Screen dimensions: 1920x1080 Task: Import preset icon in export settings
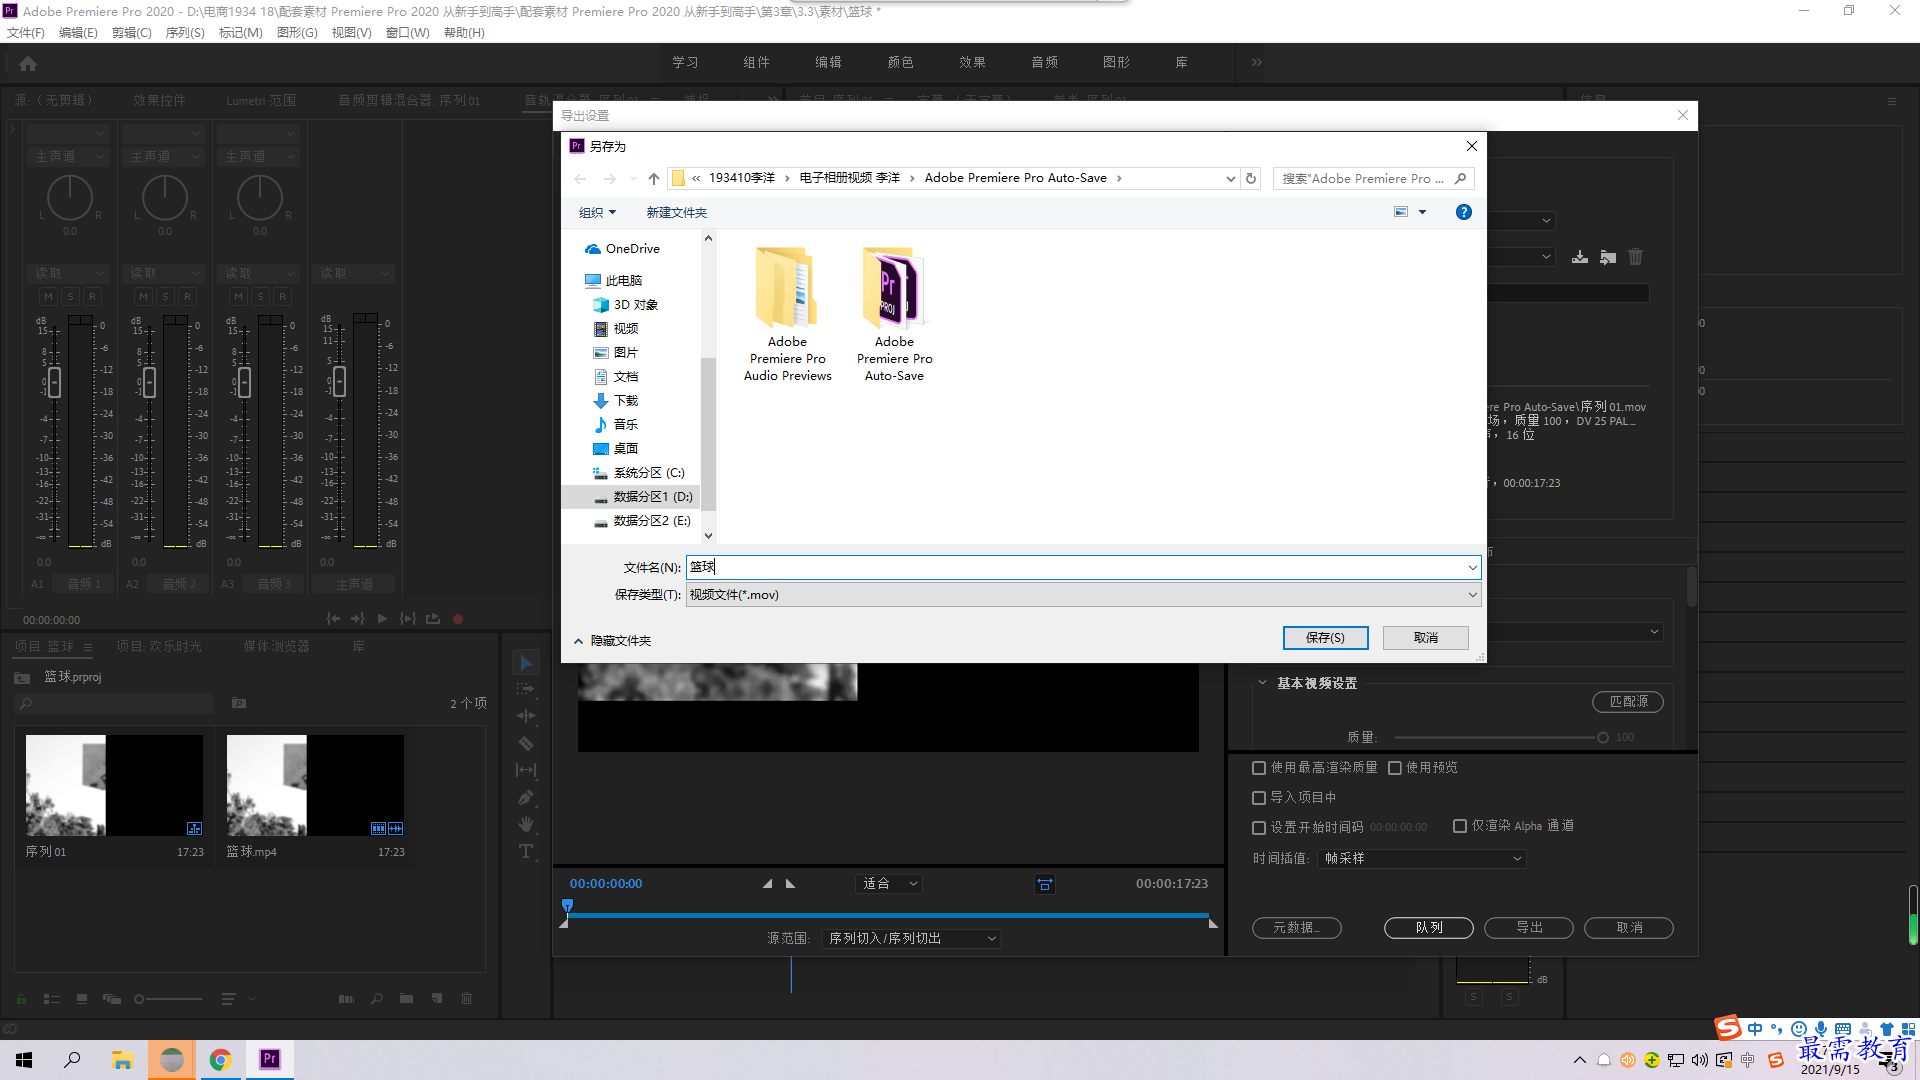(1608, 257)
